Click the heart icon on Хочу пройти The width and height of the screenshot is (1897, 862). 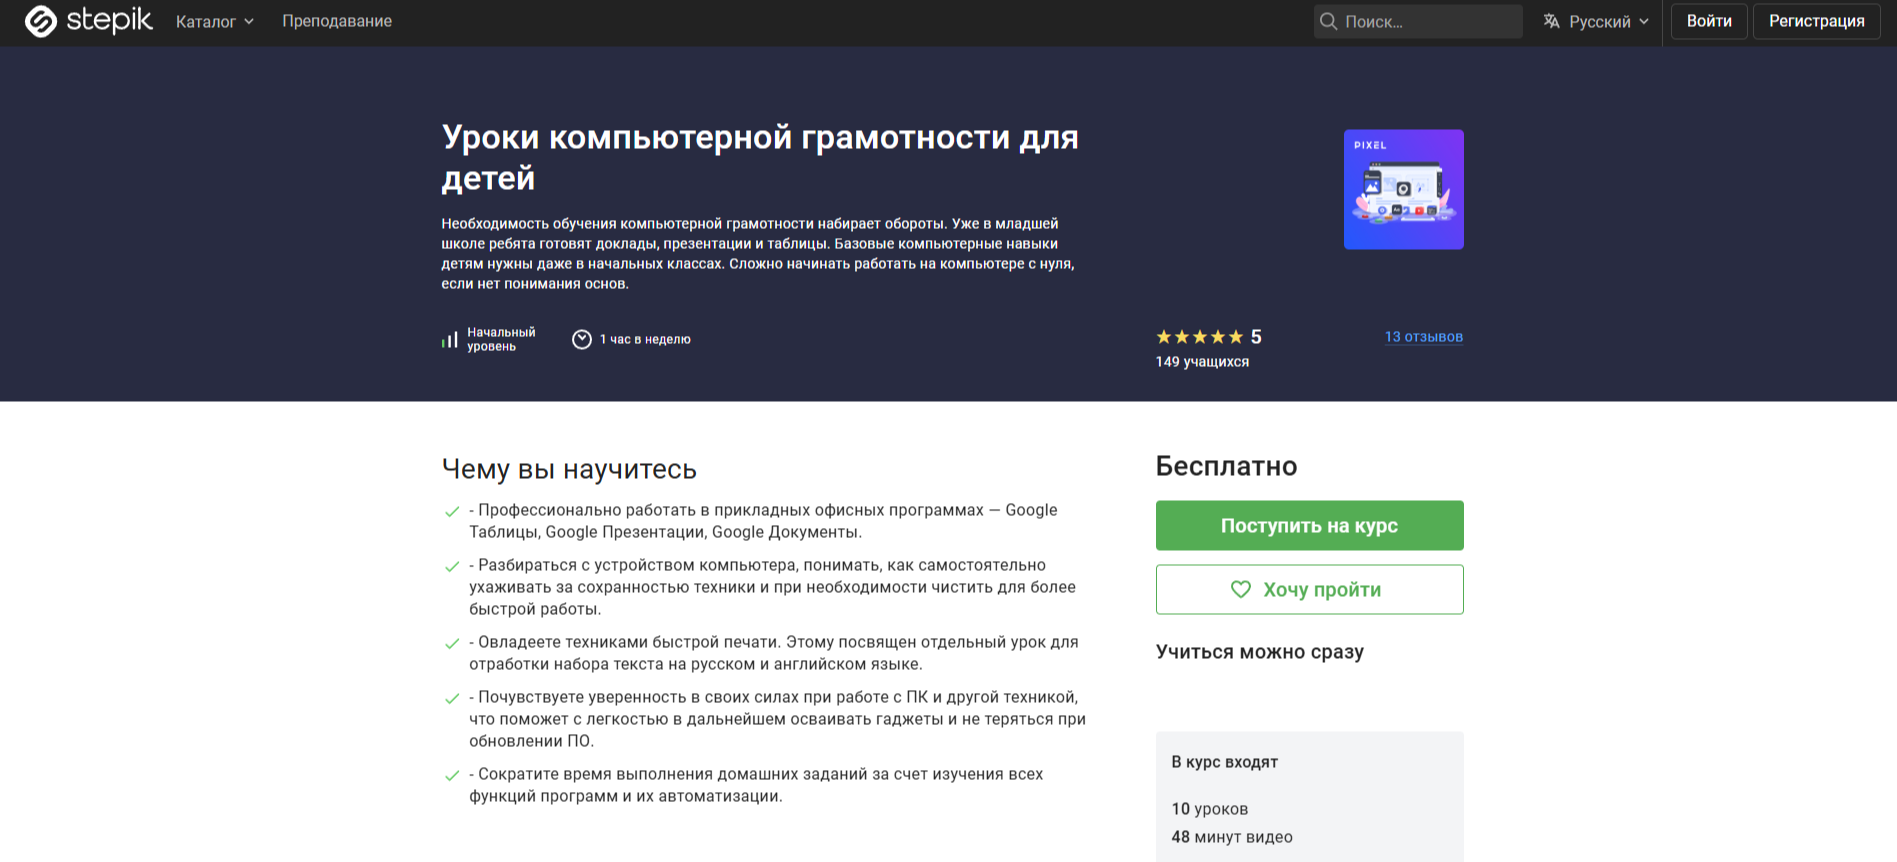[1240, 590]
